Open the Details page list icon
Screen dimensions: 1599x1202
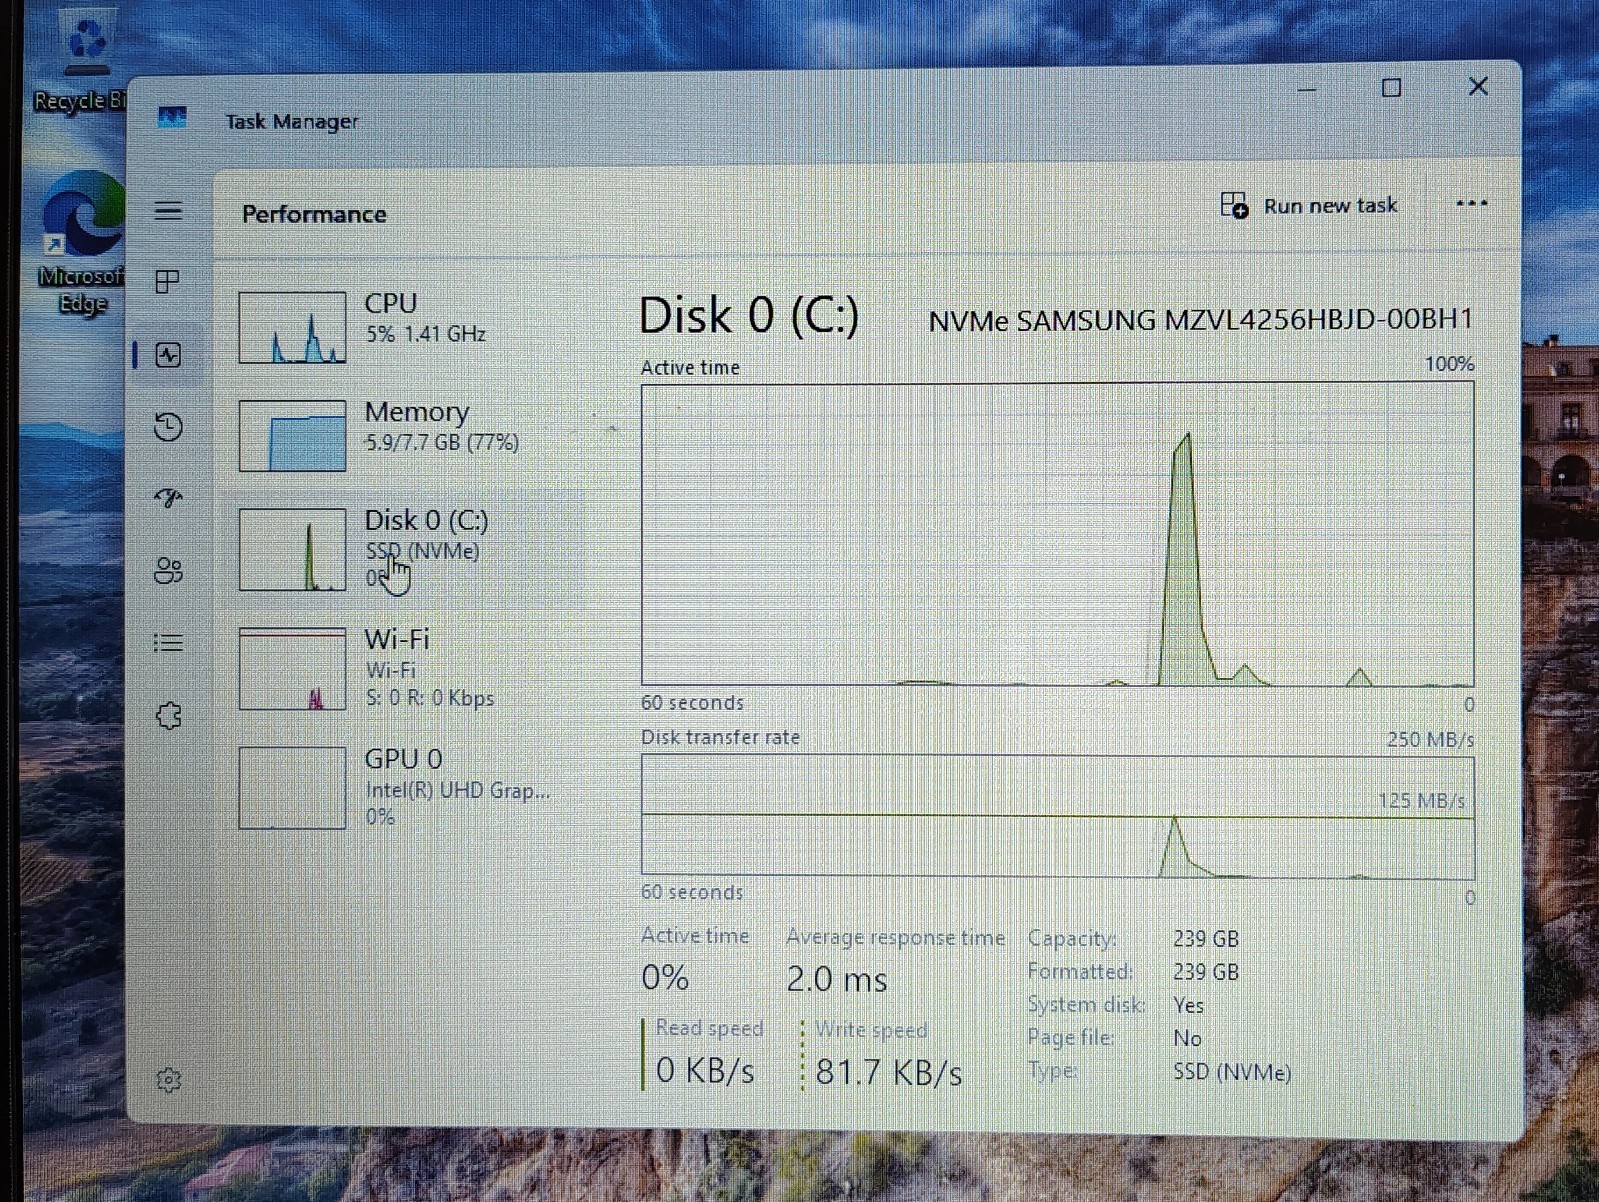tap(168, 642)
